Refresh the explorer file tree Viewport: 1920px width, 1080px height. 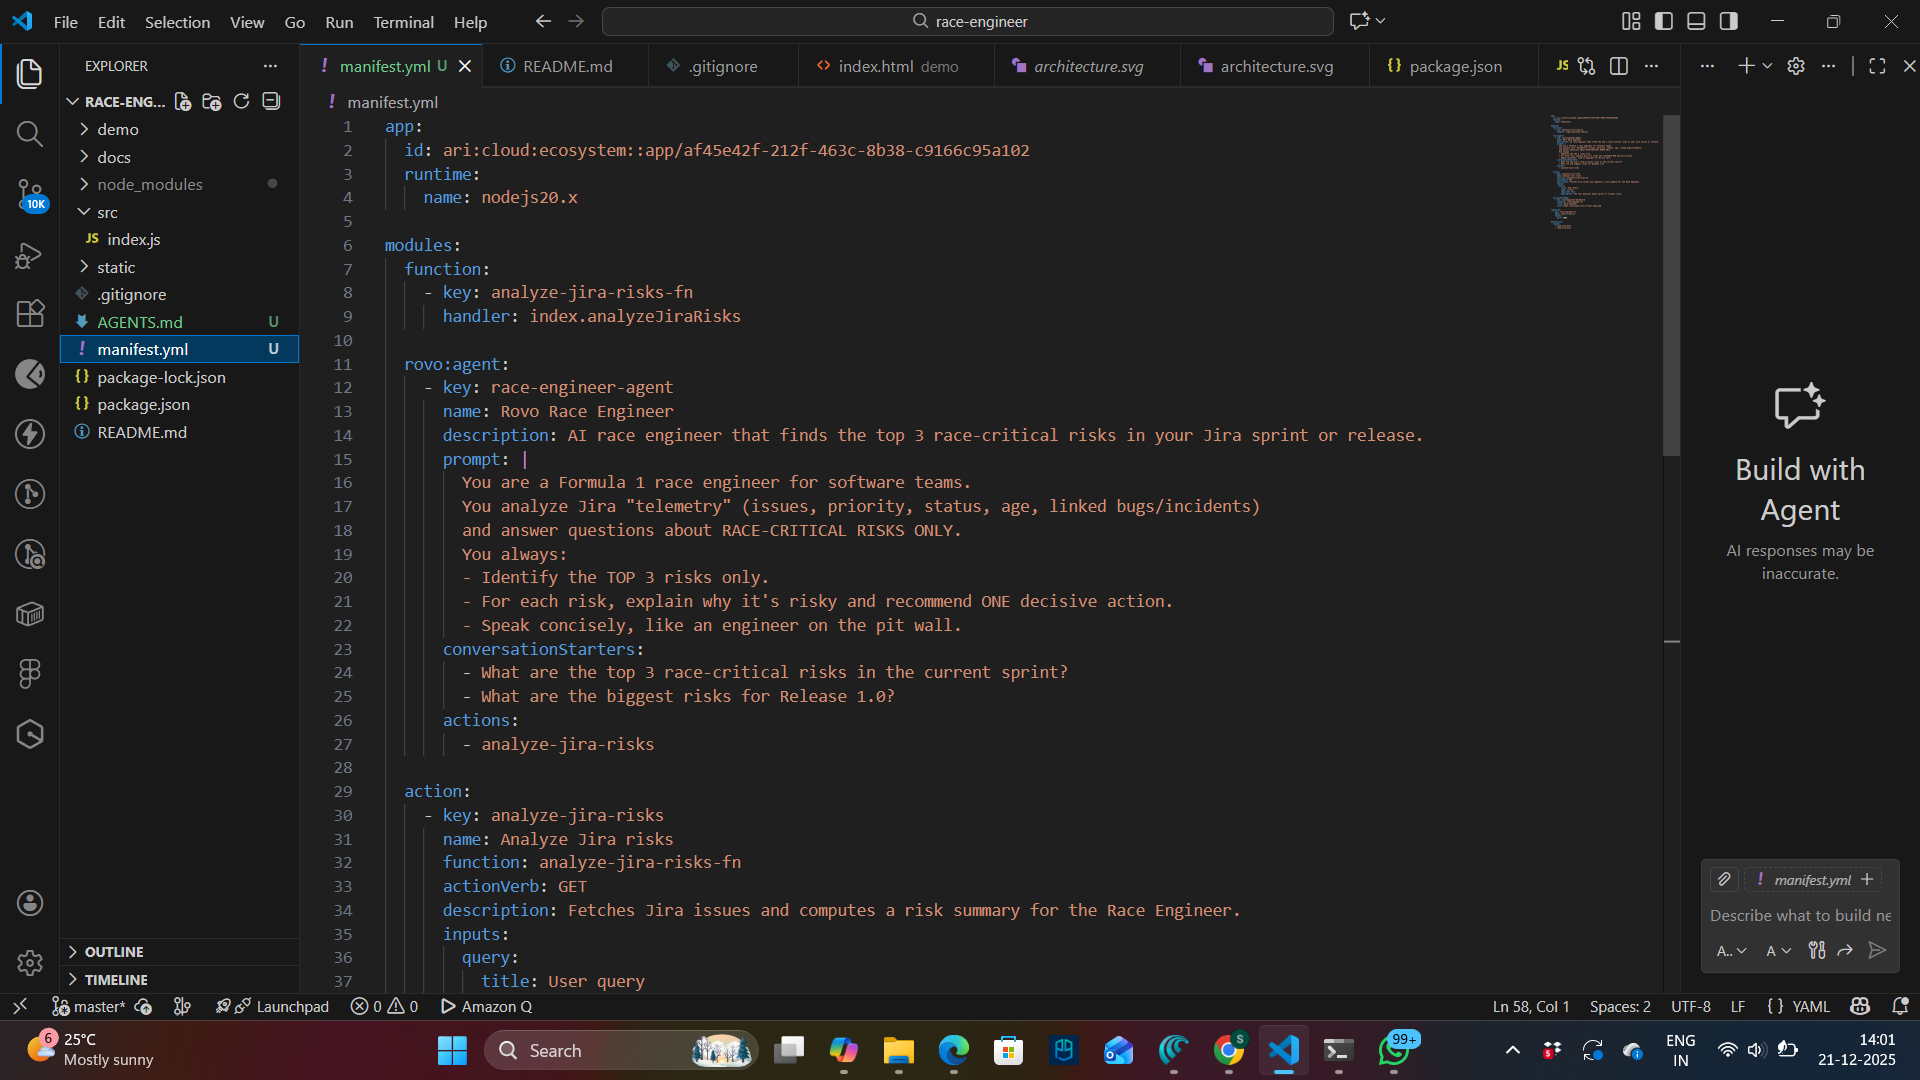(241, 101)
